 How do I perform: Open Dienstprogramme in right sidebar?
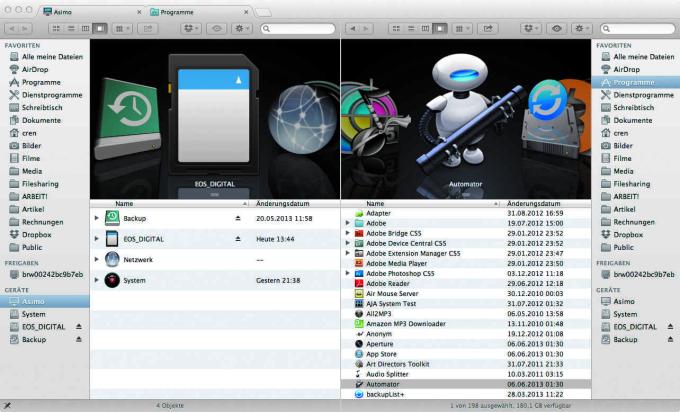643,95
